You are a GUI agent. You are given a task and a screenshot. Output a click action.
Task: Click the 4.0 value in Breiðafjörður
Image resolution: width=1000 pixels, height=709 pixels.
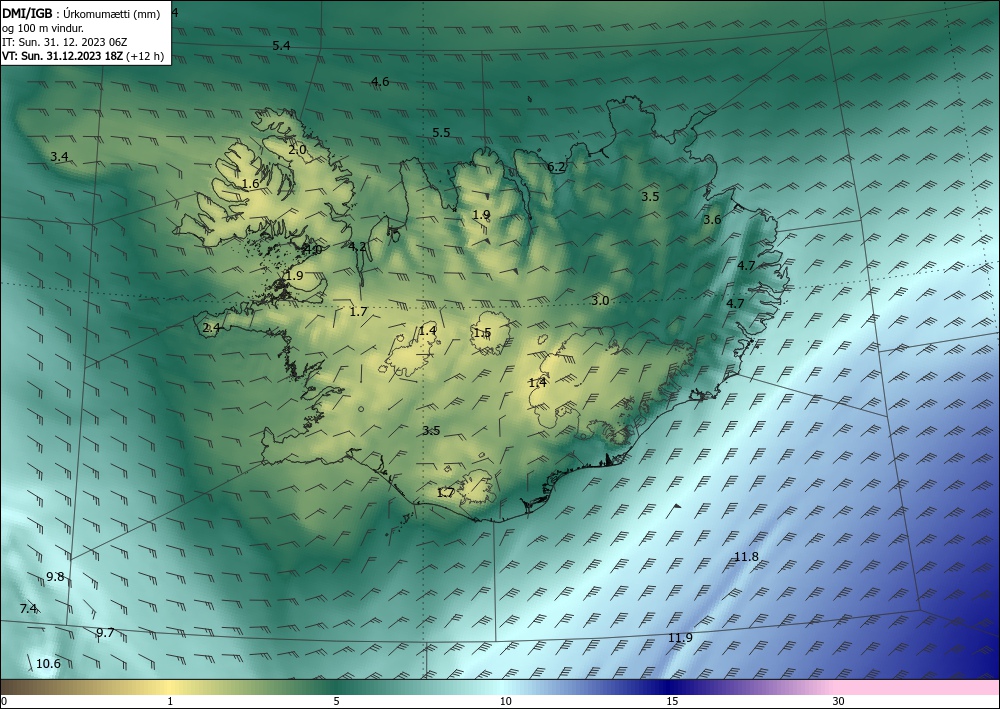tap(312, 249)
